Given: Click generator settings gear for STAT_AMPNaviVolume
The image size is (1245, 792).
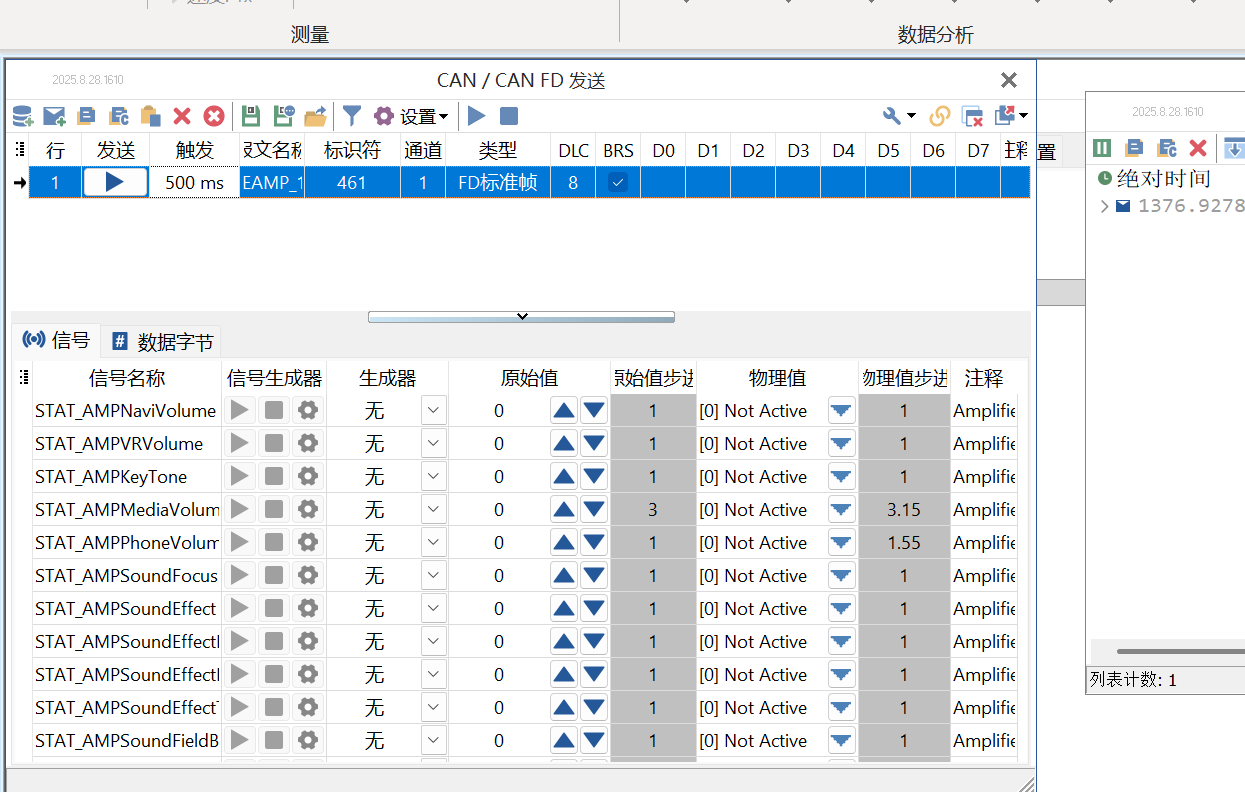Looking at the screenshot, I should [x=308, y=410].
